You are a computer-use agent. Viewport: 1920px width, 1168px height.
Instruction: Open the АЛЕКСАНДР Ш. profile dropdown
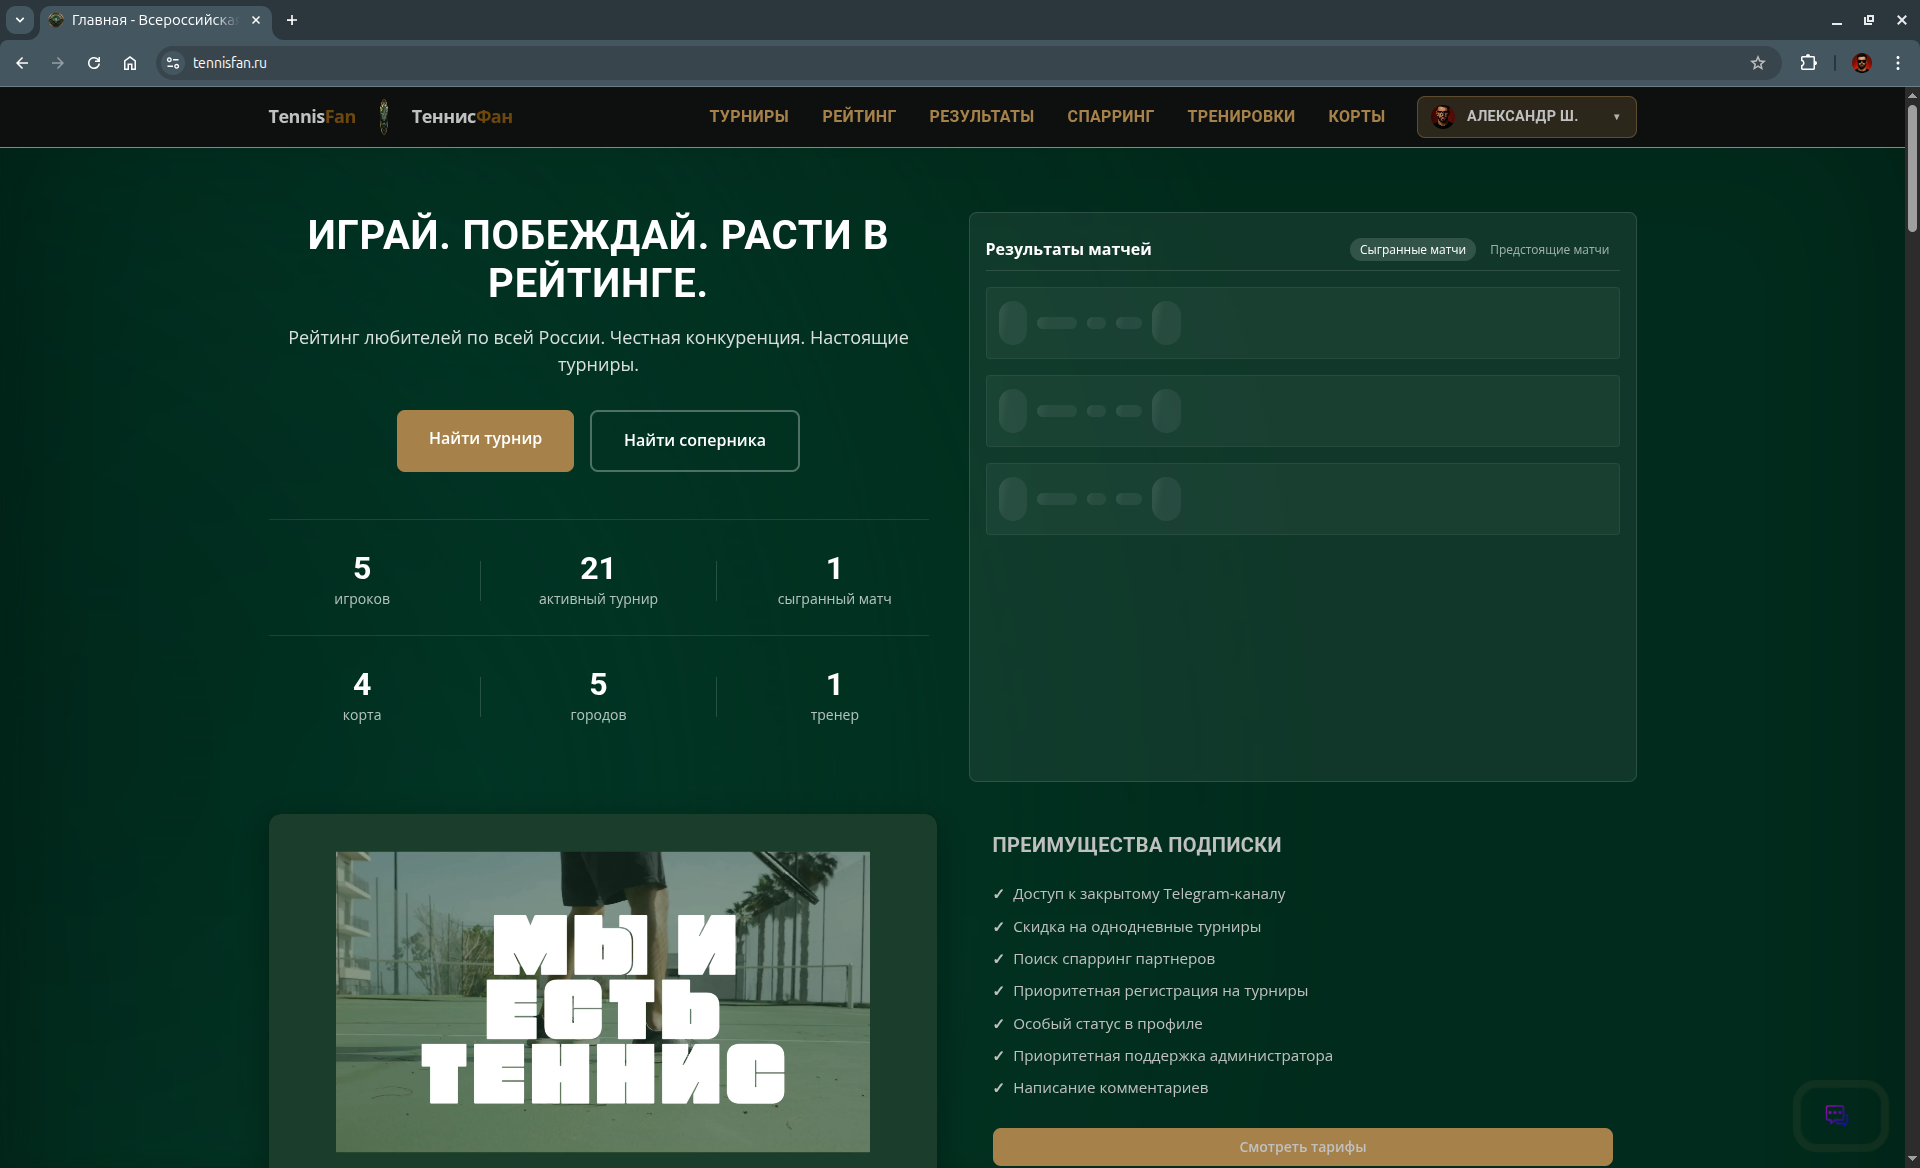coord(1525,116)
